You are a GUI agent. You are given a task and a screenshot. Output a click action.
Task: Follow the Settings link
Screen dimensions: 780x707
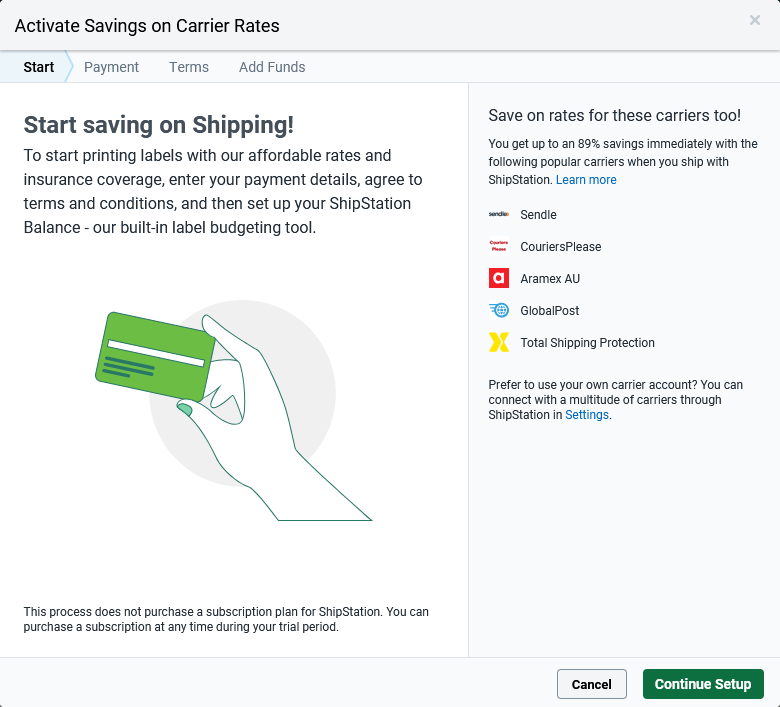(x=587, y=414)
